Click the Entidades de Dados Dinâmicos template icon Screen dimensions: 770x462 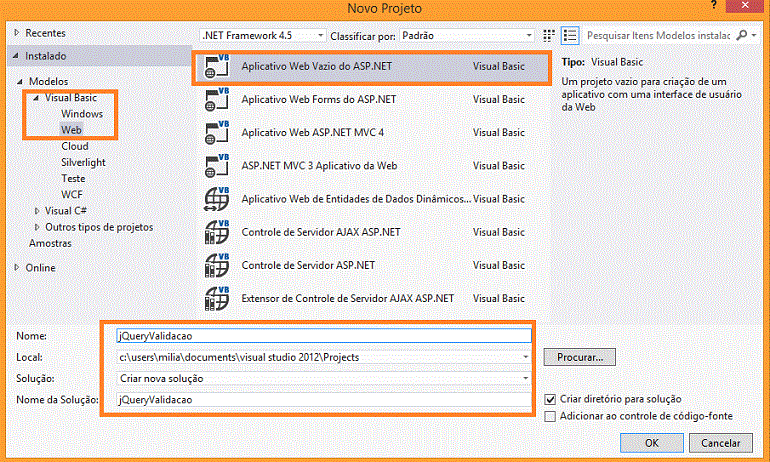[217, 199]
